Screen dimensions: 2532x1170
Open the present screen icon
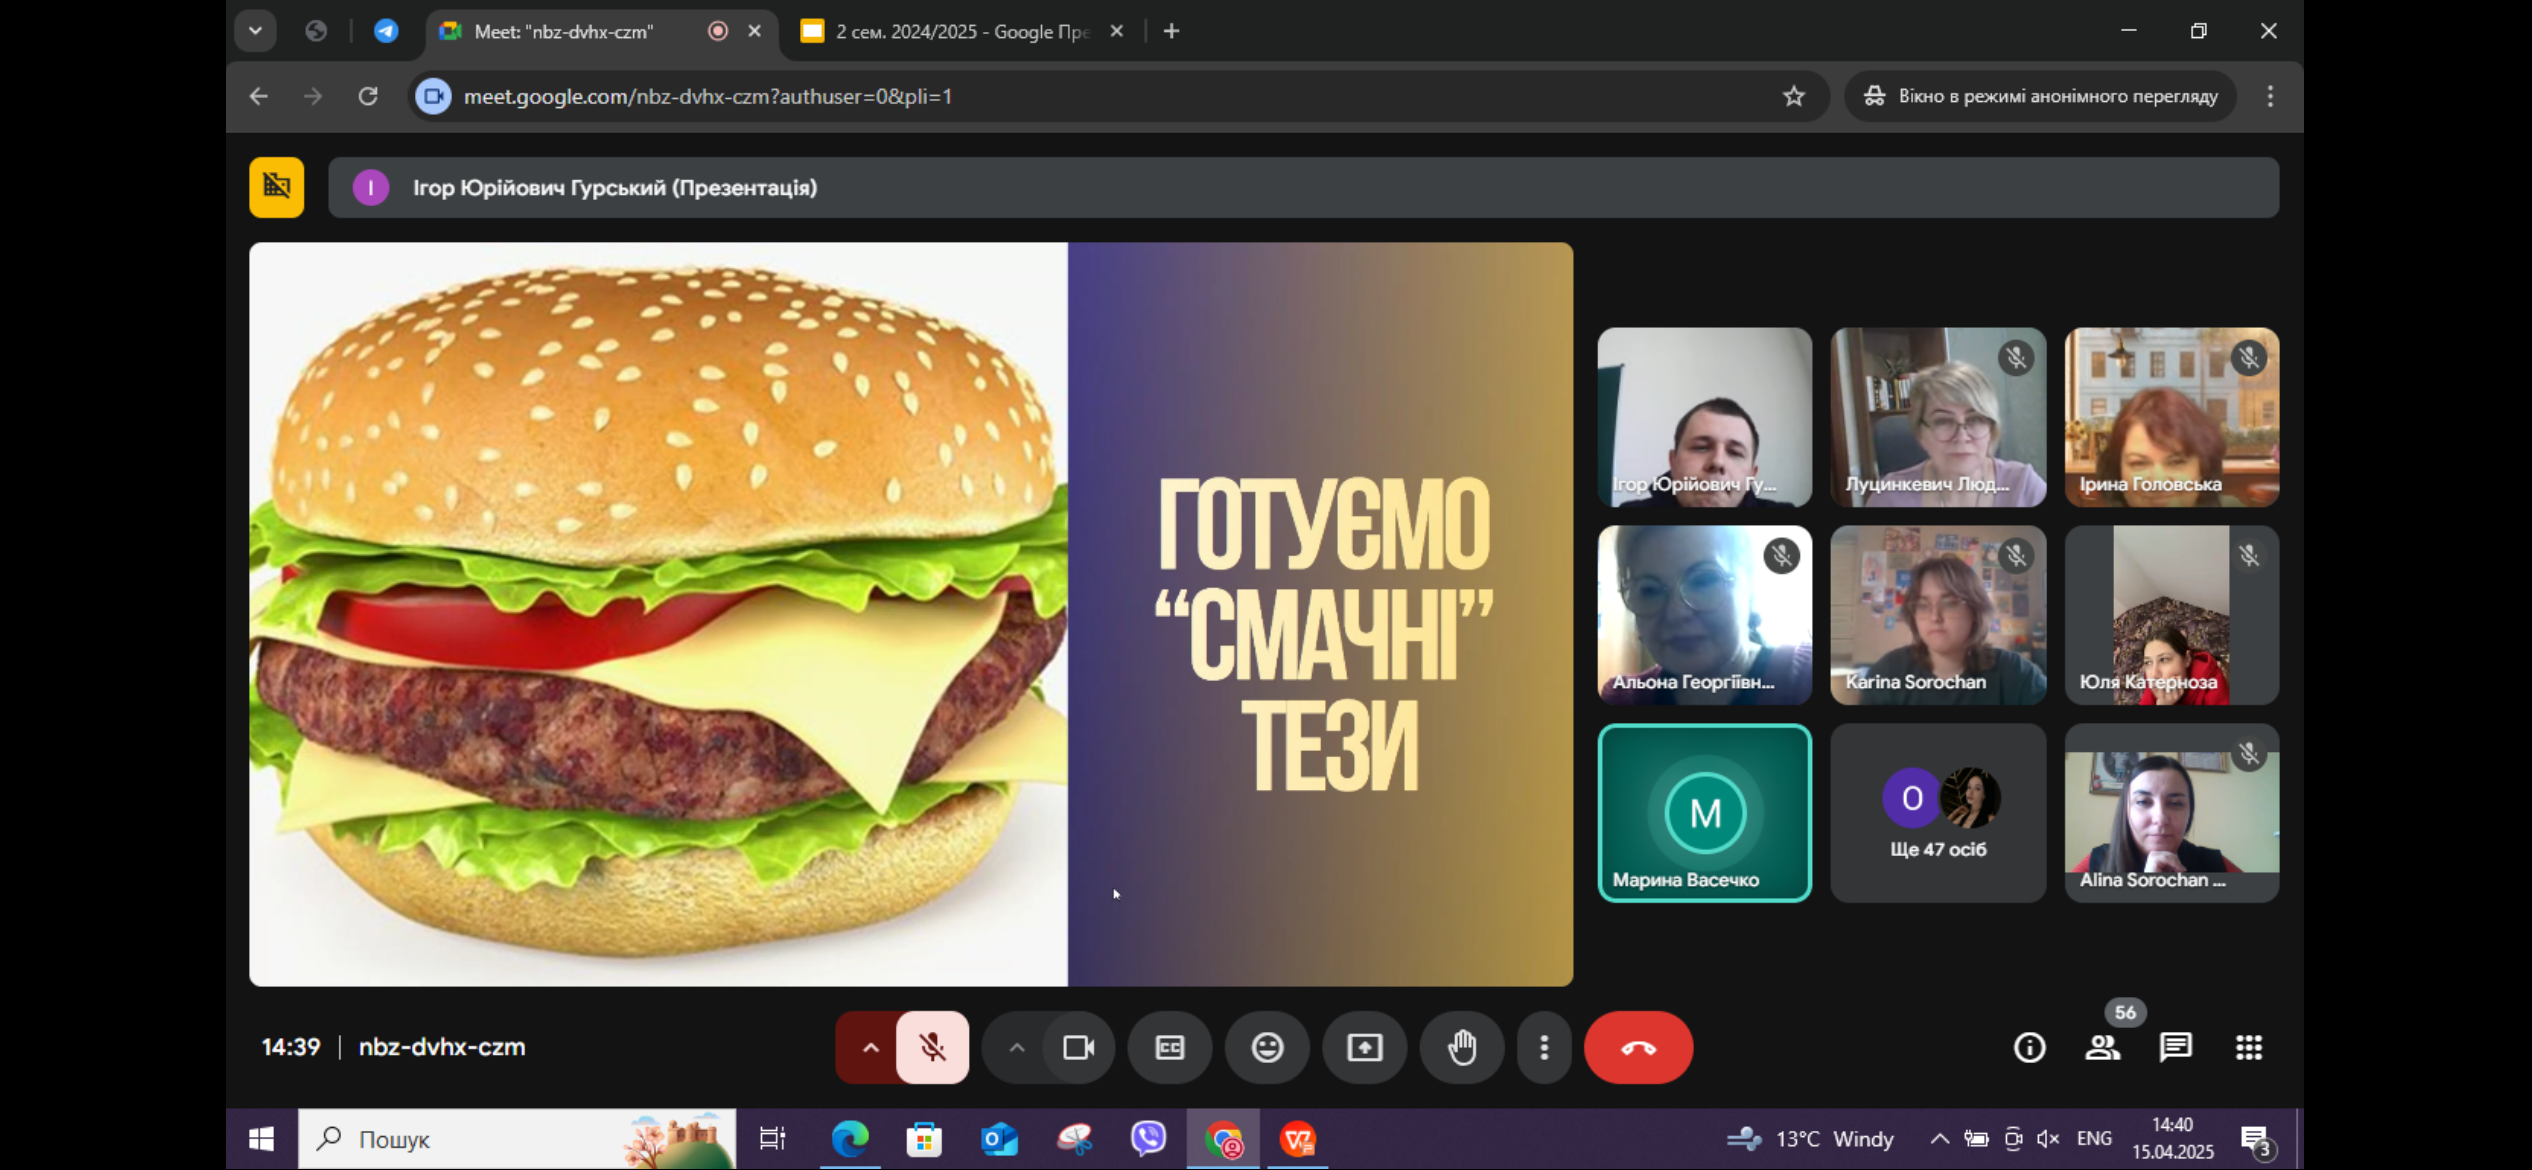(1364, 1047)
